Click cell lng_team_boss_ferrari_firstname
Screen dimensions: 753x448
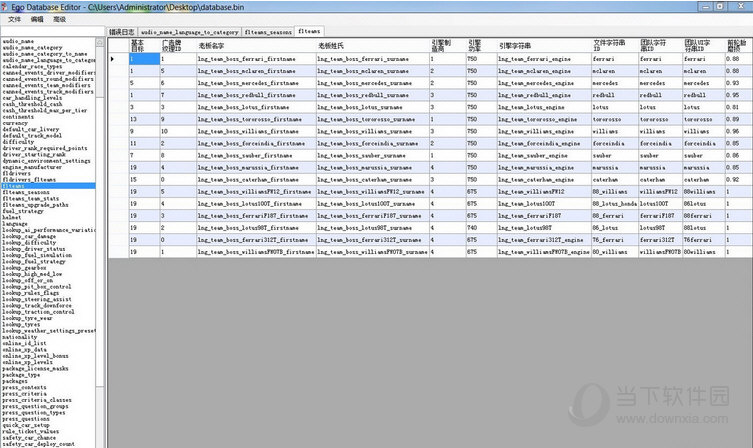click(x=256, y=59)
